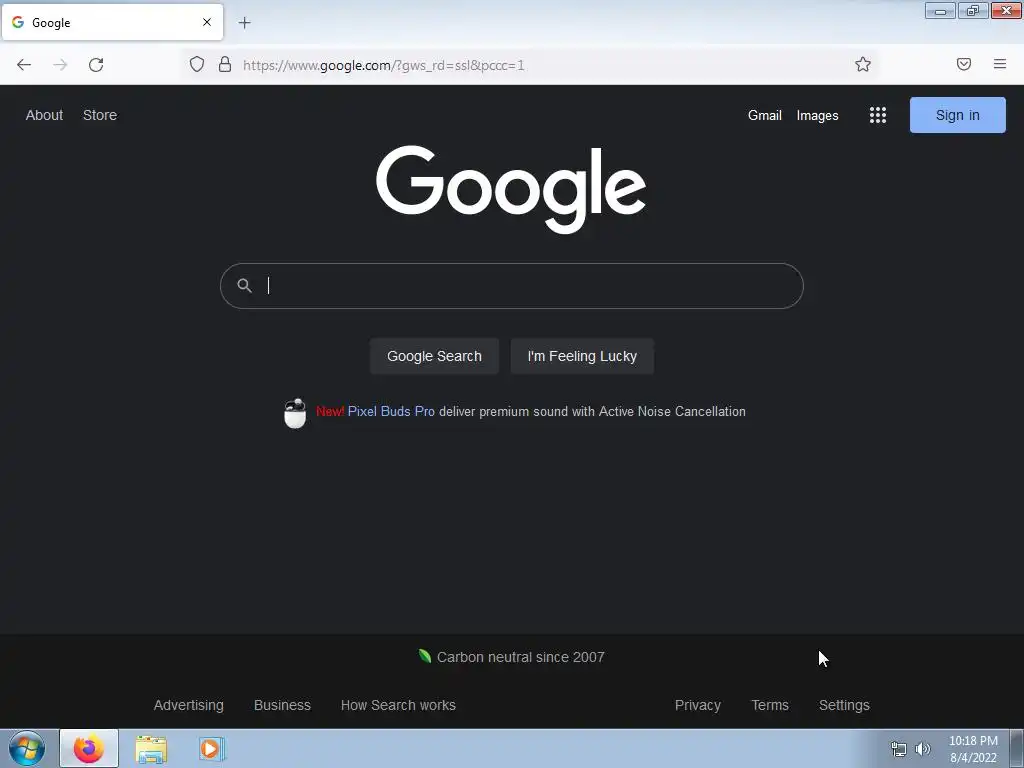Click the forward navigation arrow
1024x768 pixels.
tap(60, 65)
